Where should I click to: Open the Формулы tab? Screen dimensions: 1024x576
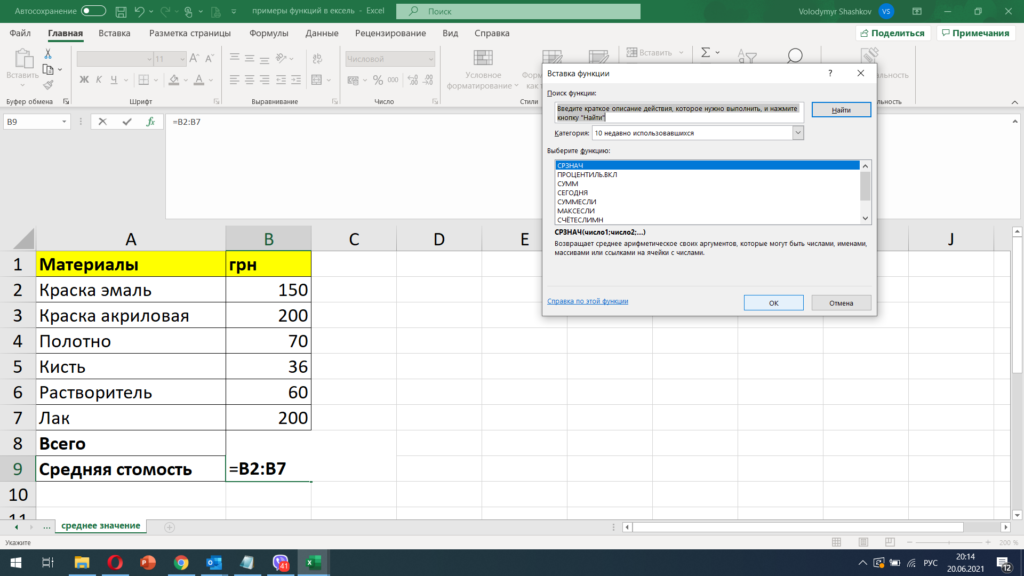[268, 33]
